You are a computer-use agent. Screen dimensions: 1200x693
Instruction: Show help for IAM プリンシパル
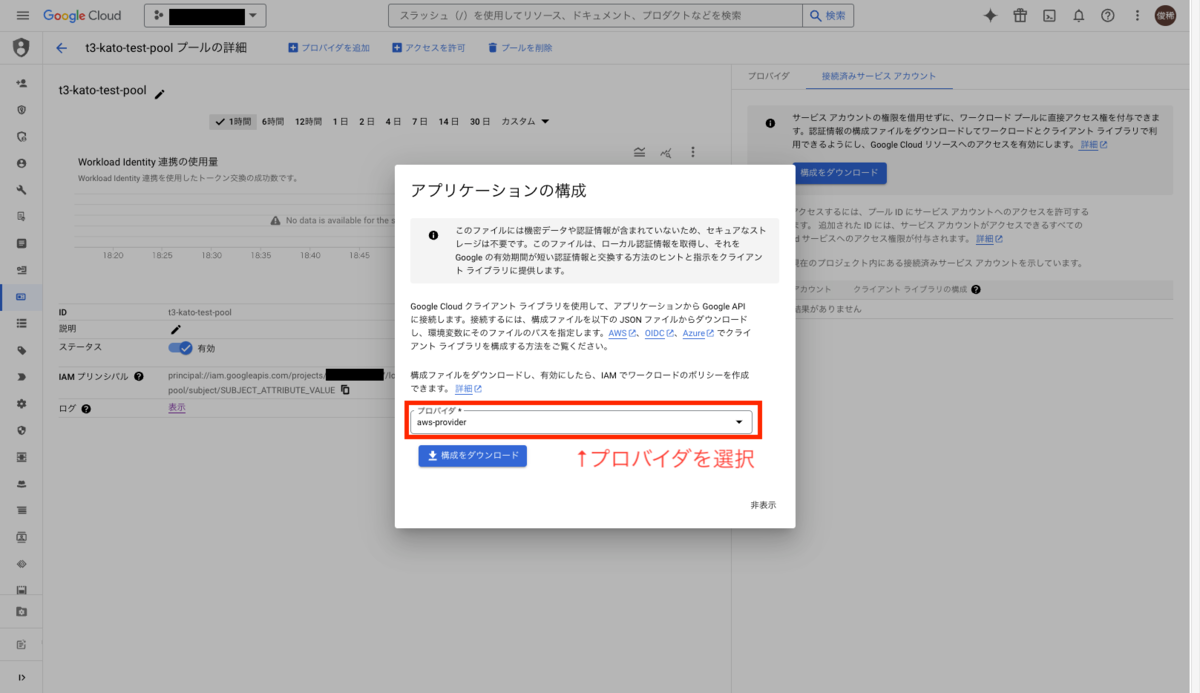click(x=139, y=376)
